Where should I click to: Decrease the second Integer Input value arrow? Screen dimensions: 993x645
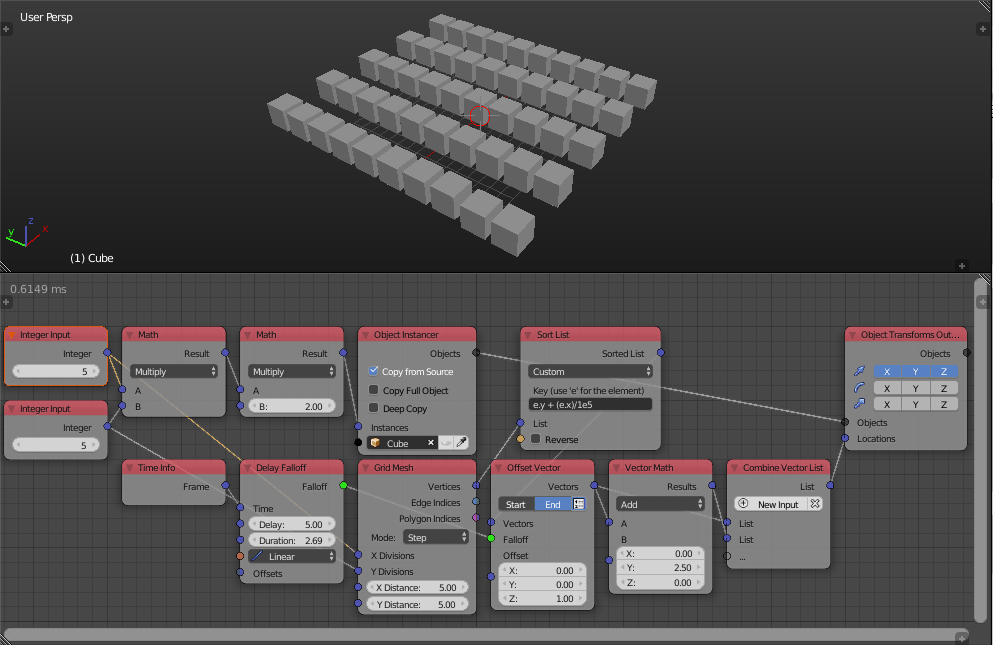coord(18,445)
